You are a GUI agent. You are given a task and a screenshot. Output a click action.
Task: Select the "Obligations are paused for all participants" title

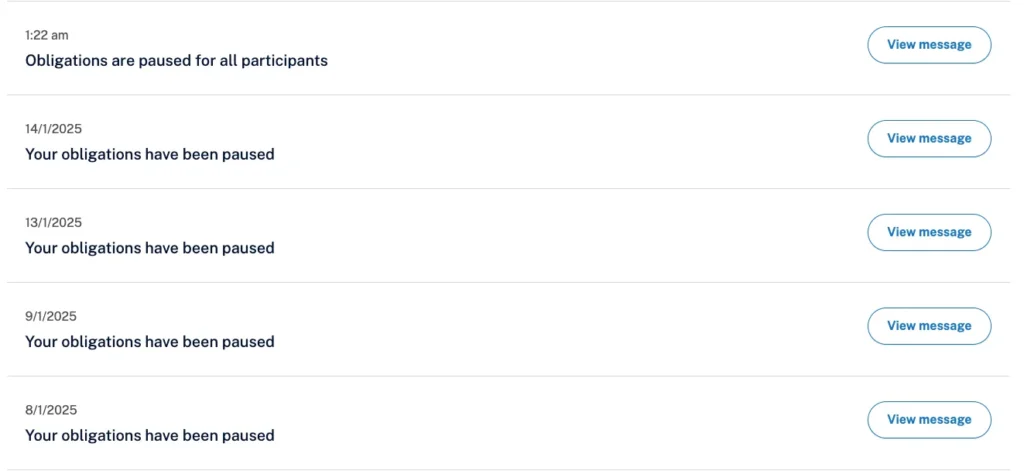pos(176,61)
